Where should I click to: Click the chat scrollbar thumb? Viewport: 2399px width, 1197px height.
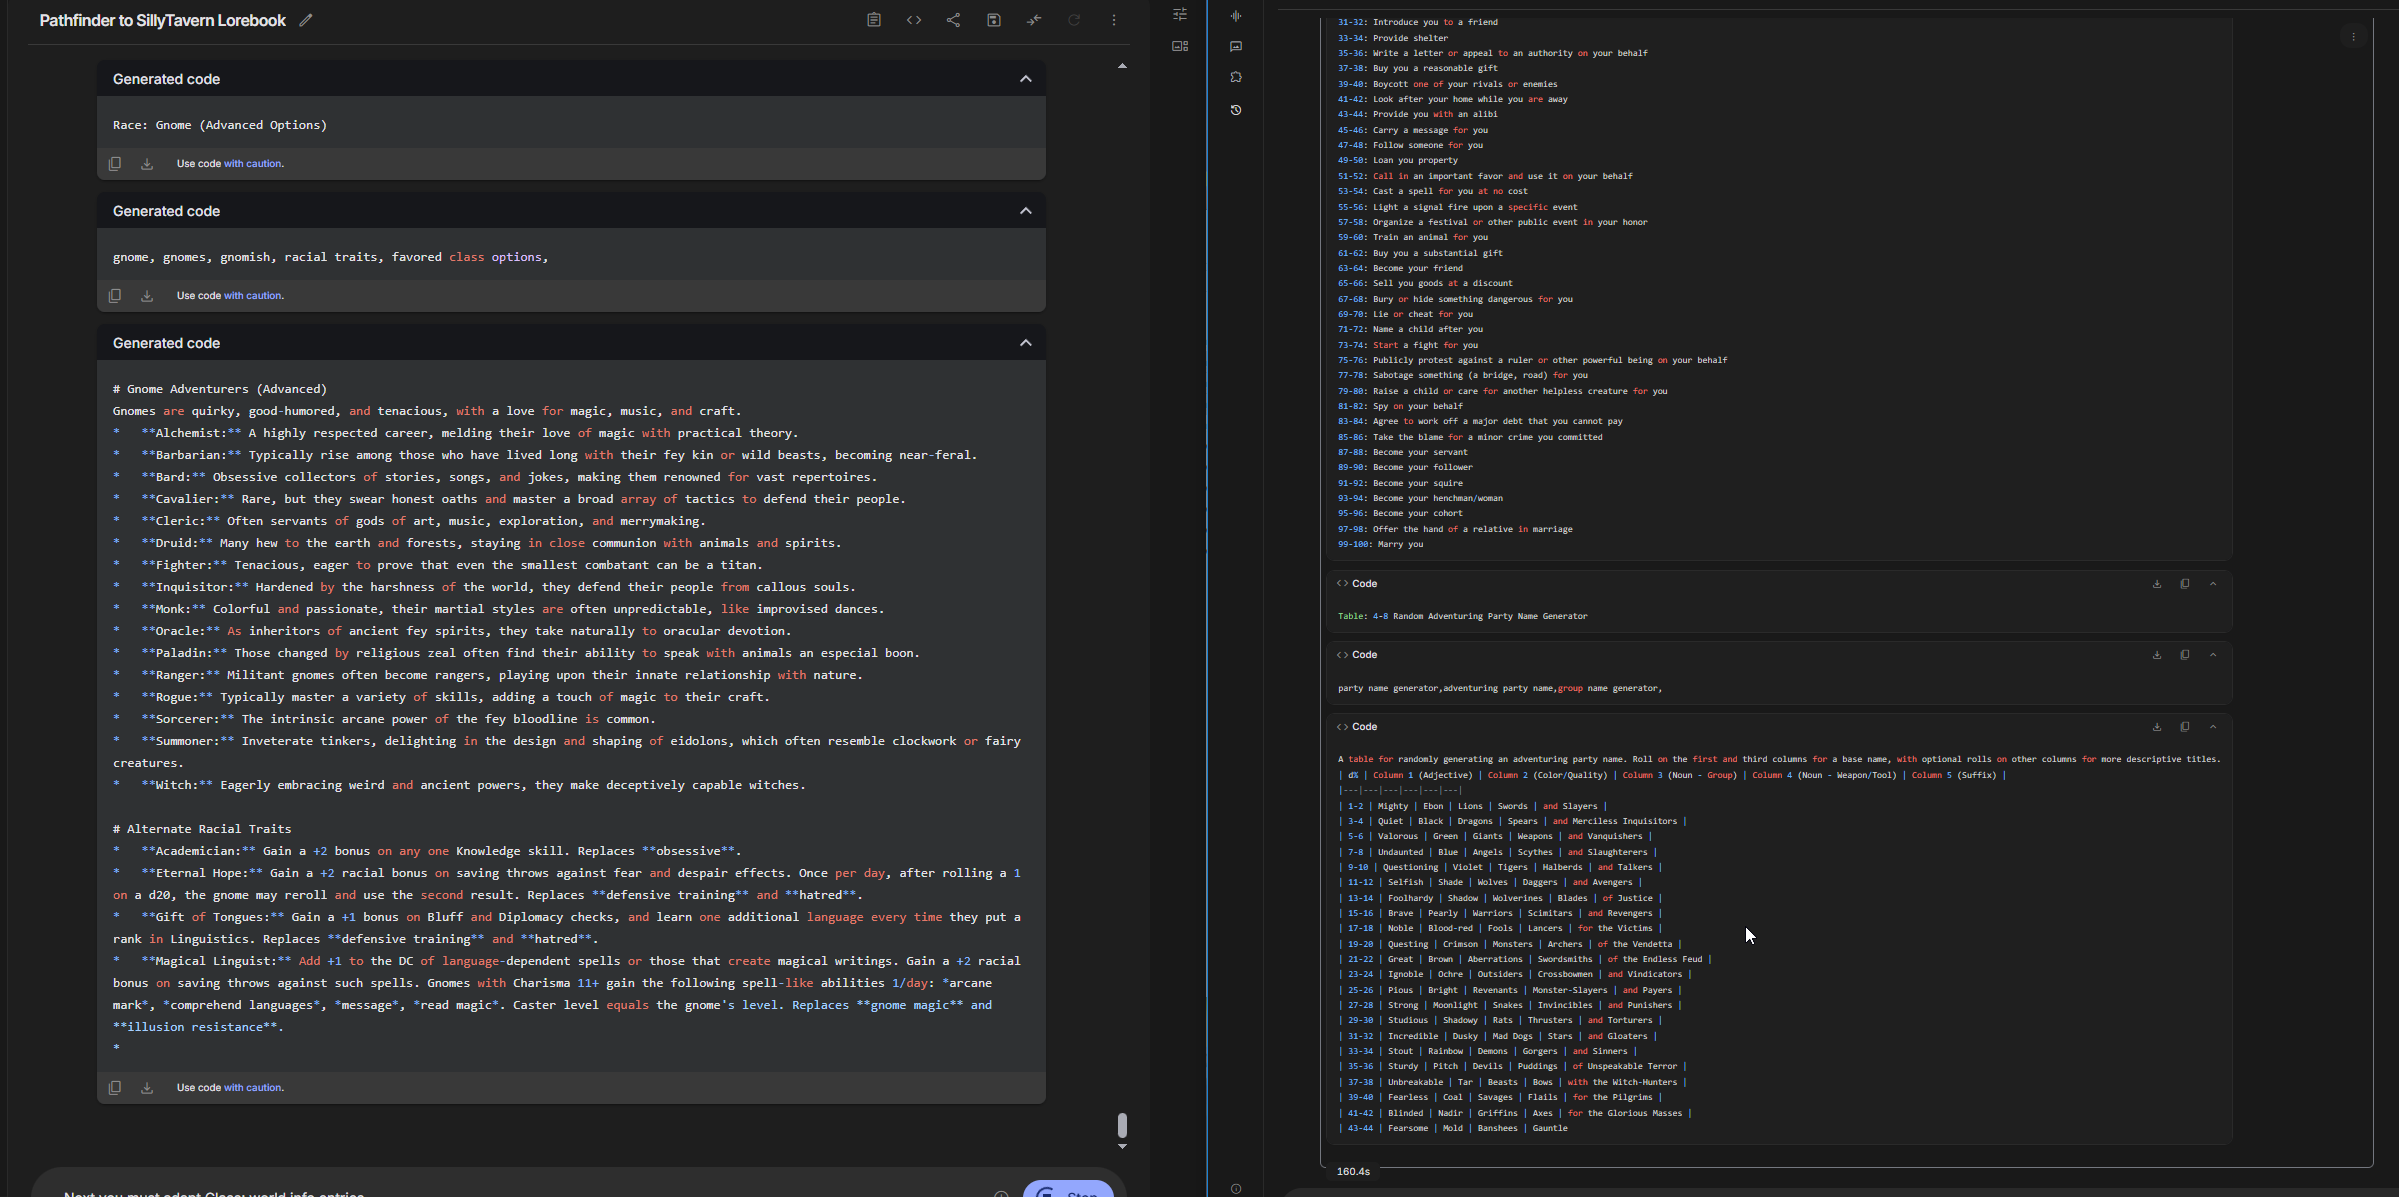tap(1122, 1125)
